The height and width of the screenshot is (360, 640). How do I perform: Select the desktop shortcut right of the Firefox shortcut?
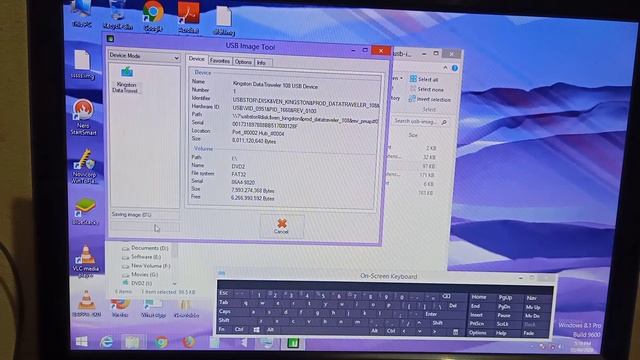(x=153, y=308)
